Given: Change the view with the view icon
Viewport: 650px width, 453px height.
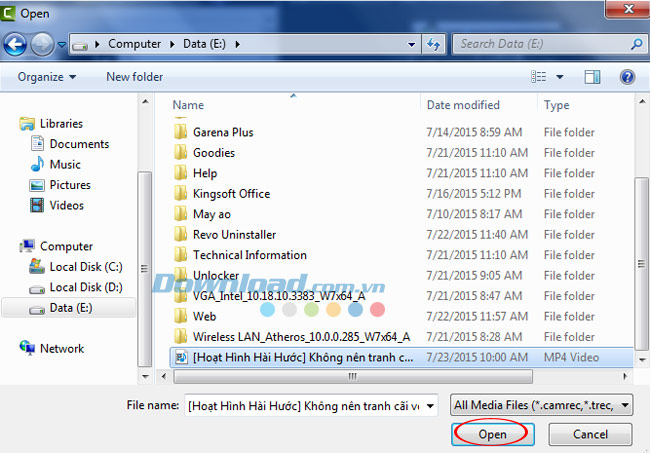Looking at the screenshot, I should (x=538, y=77).
